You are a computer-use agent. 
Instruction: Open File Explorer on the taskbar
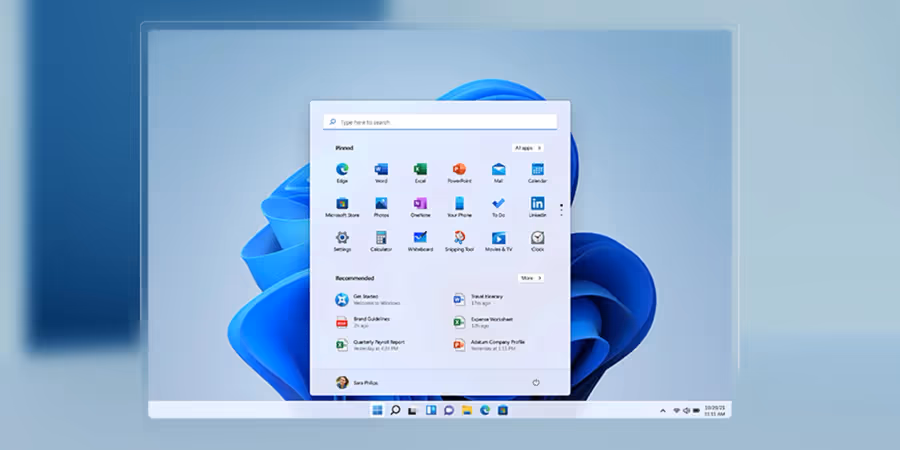coord(467,410)
